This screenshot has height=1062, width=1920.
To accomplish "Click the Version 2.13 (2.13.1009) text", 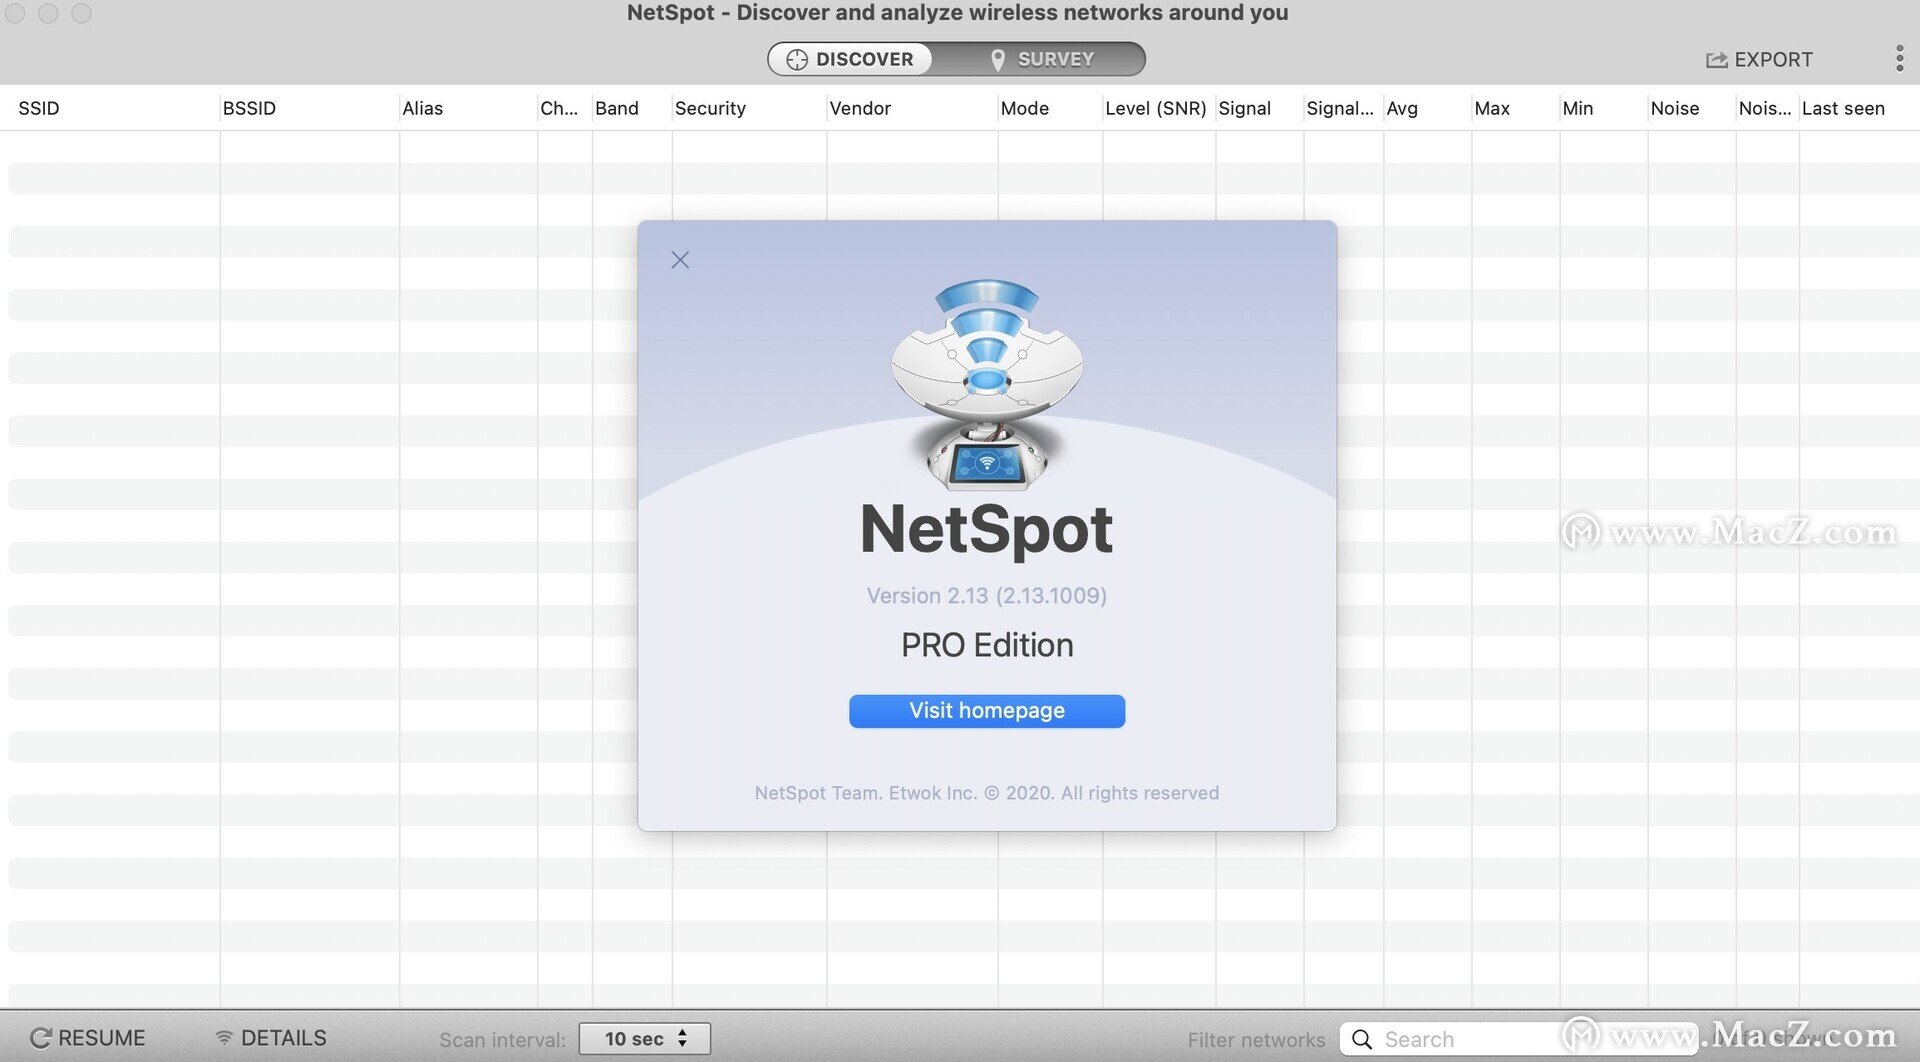I will tap(987, 596).
